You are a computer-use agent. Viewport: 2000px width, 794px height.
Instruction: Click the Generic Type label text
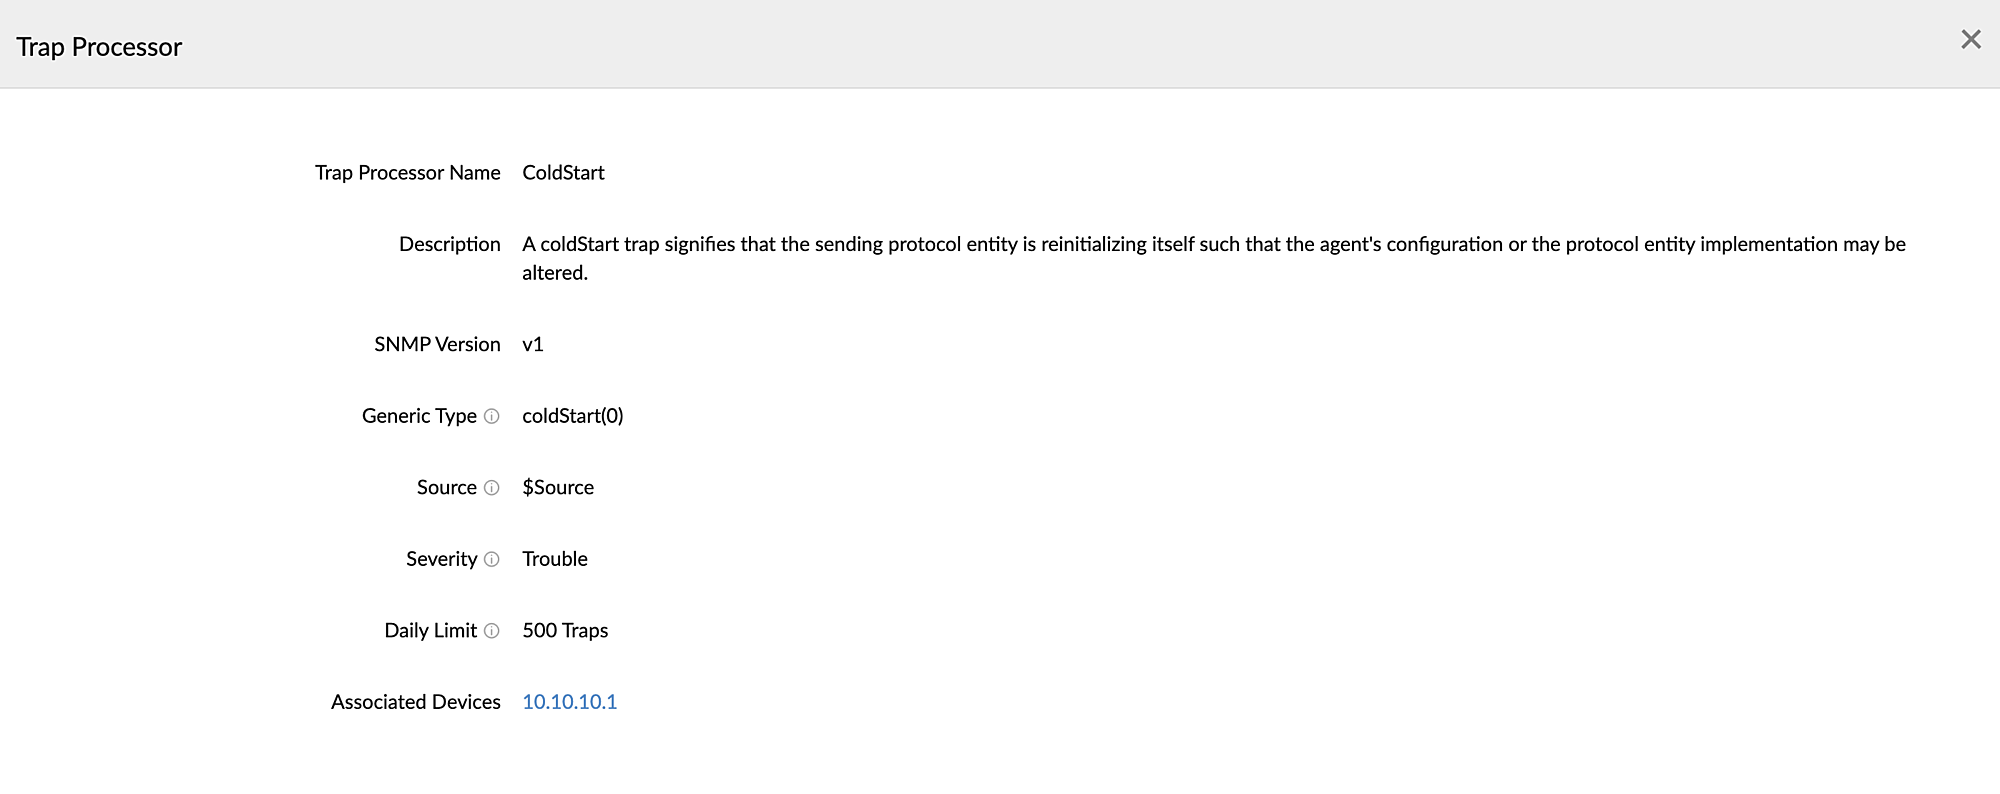(419, 416)
